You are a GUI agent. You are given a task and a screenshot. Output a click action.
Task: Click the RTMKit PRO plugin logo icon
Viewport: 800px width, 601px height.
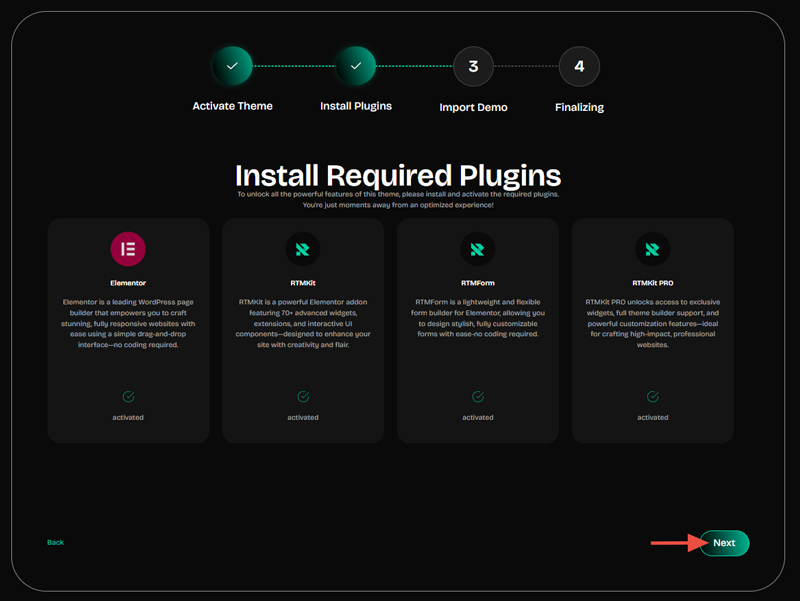(x=653, y=249)
